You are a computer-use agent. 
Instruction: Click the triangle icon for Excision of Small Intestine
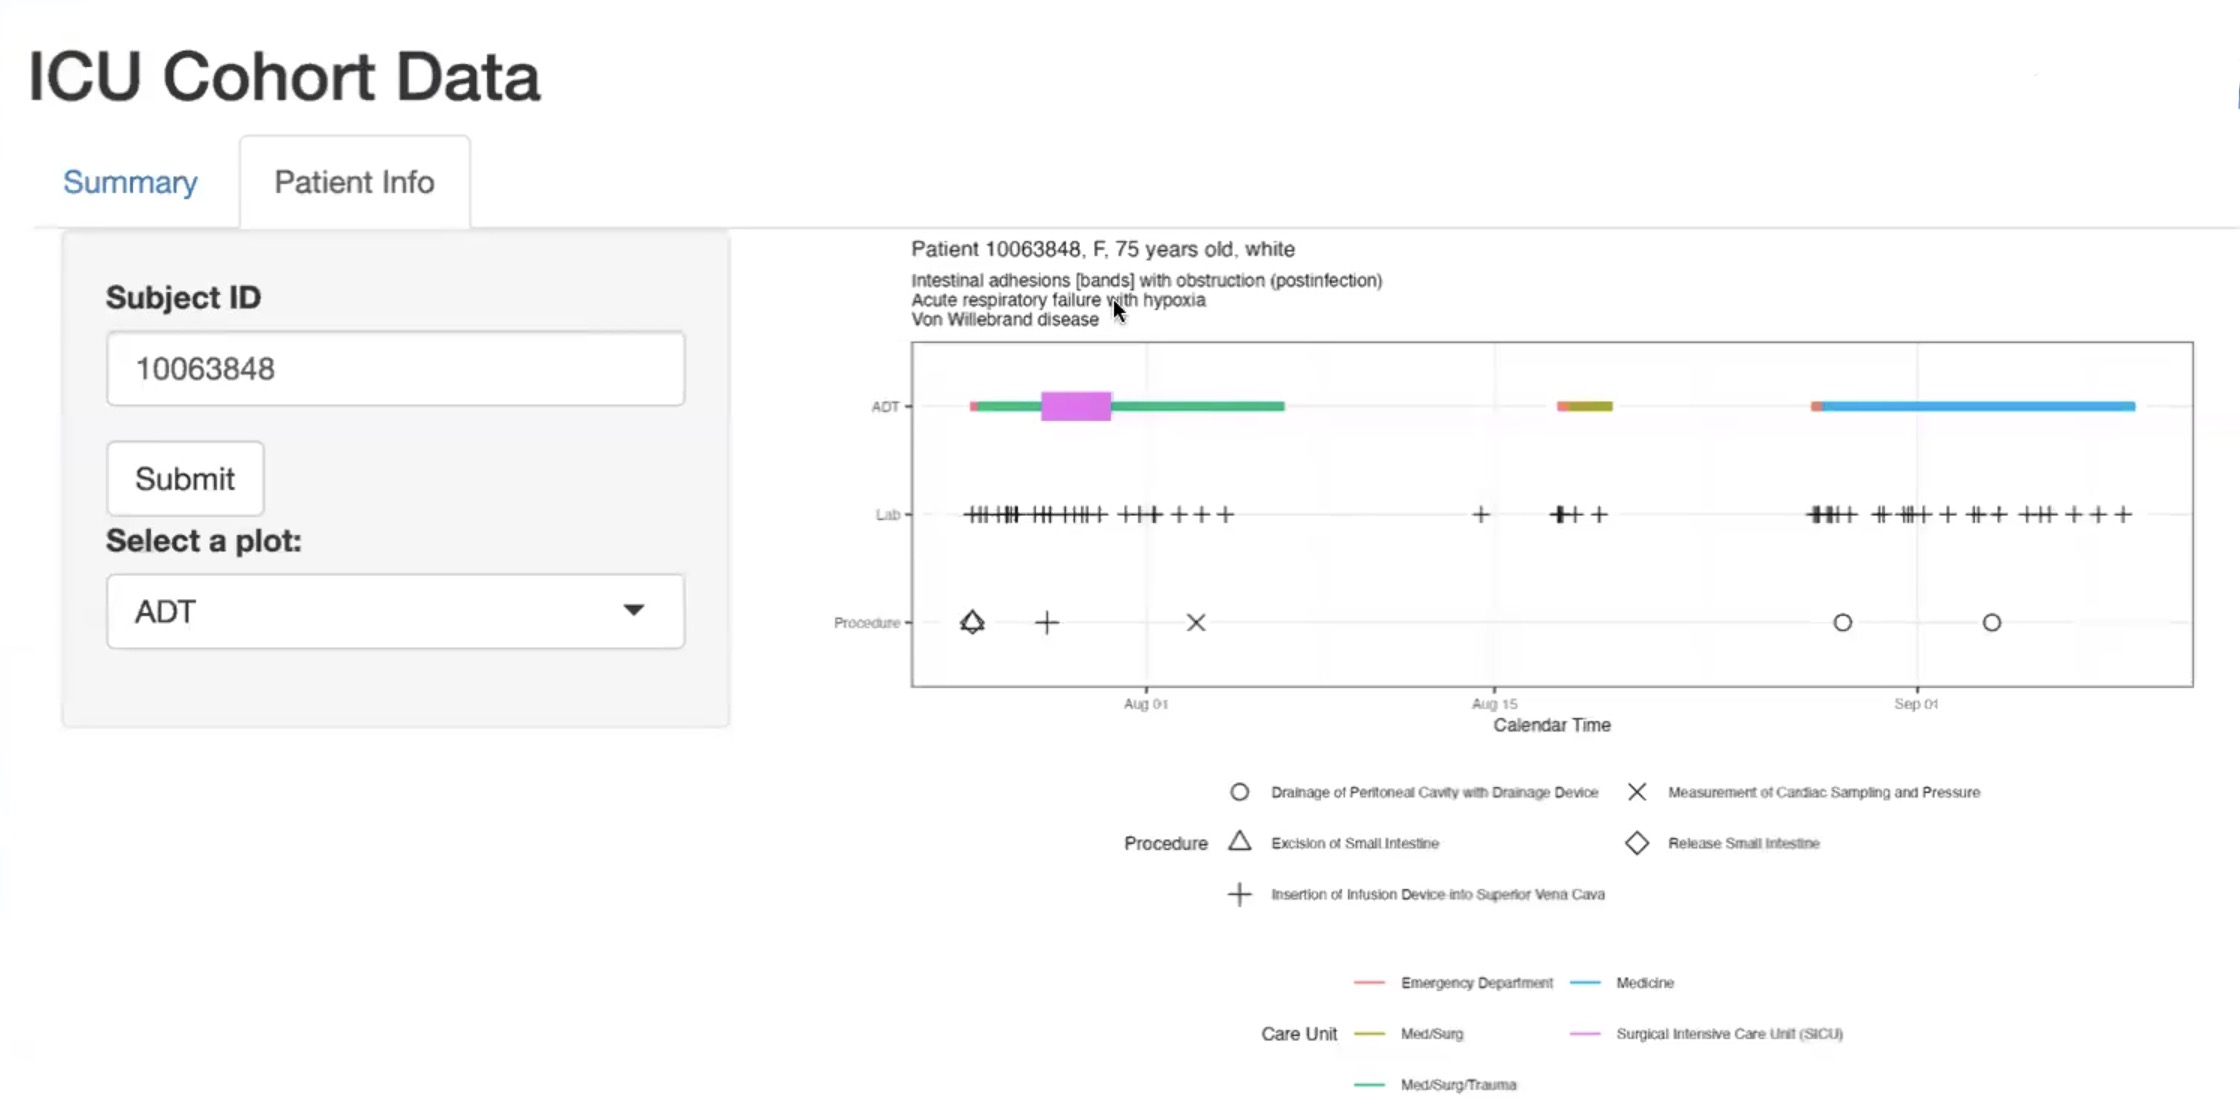[1240, 842]
